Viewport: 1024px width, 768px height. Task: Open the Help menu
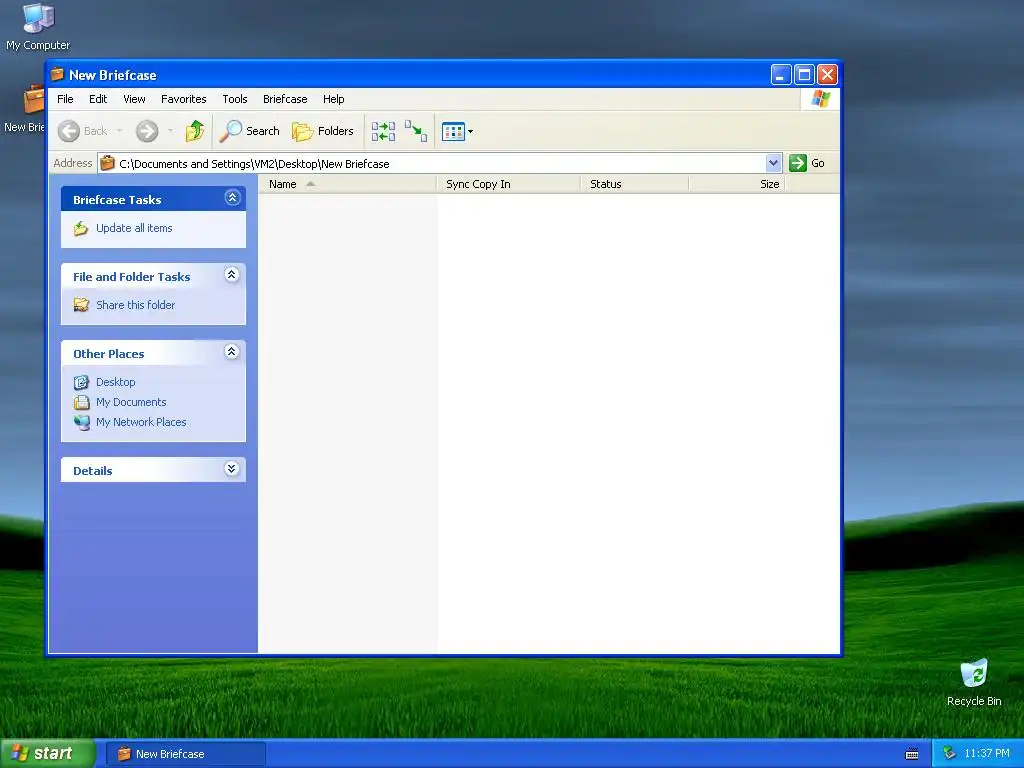click(x=334, y=99)
